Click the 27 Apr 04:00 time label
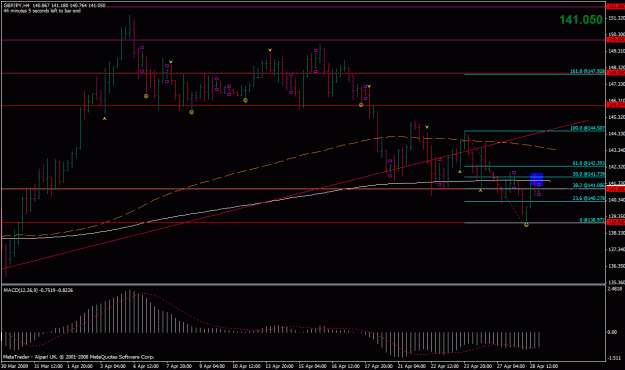 tap(511, 366)
